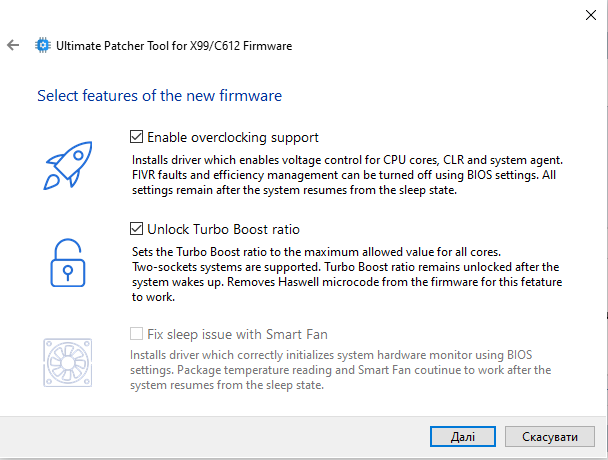
Task: Click the Ultimate Patcher Tool title text
Action: 174,46
